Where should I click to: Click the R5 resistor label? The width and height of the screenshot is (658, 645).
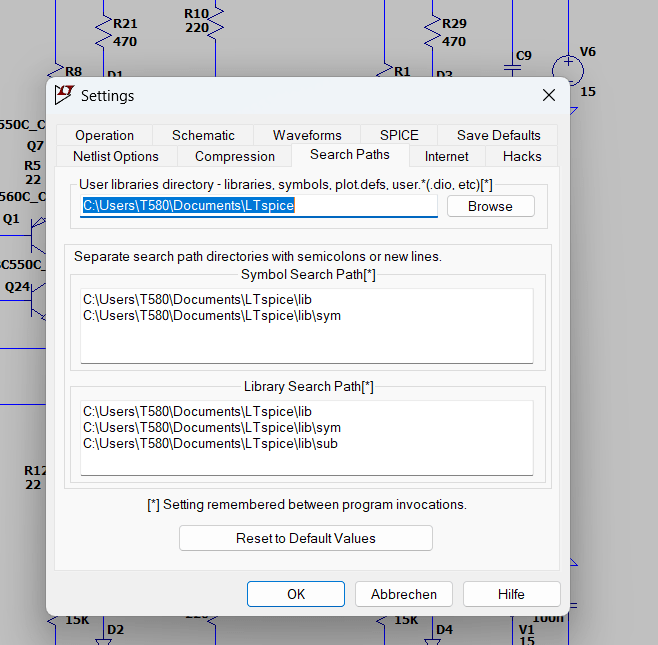click(32, 165)
